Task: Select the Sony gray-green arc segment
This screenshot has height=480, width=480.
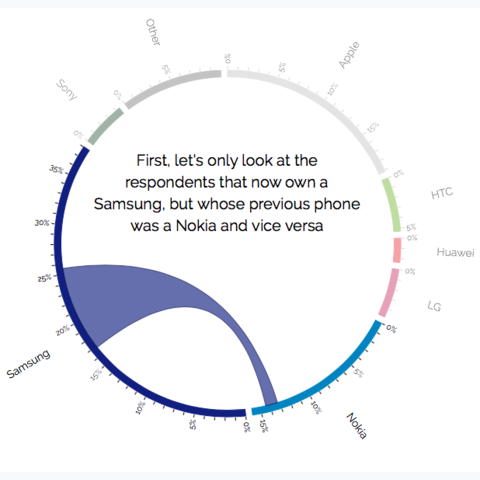Action: 106,126
